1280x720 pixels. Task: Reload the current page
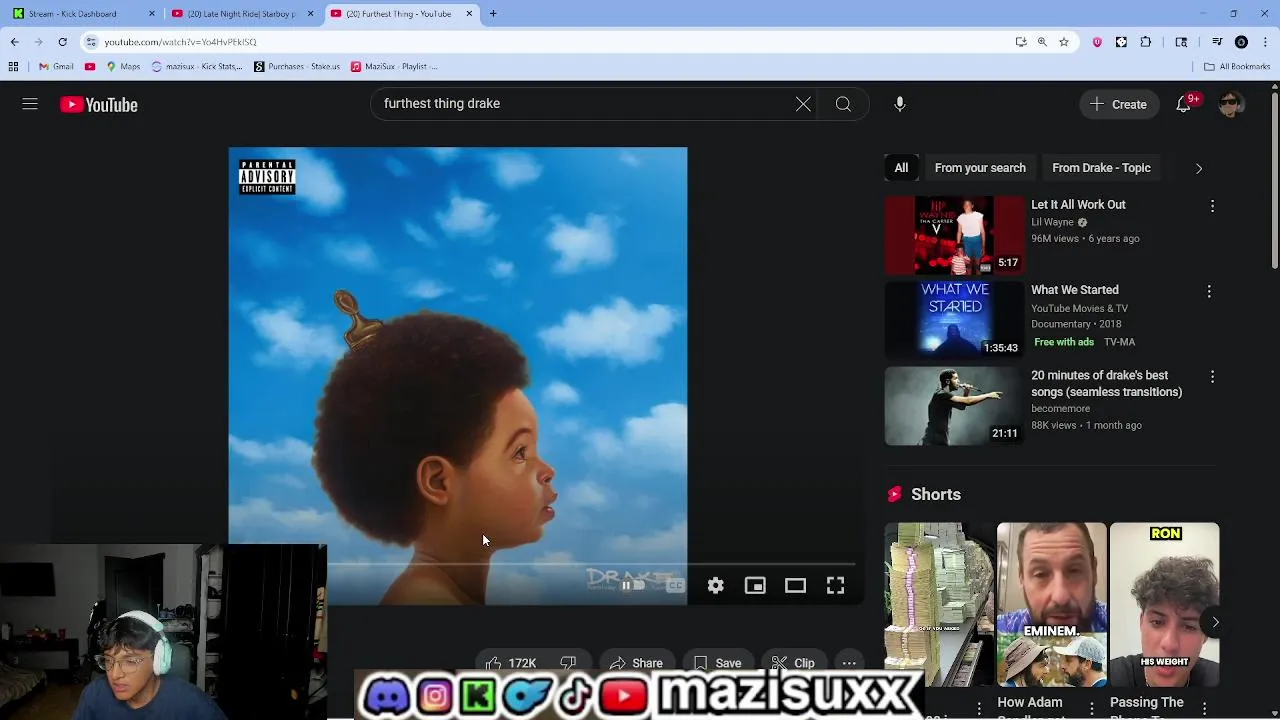[62, 42]
